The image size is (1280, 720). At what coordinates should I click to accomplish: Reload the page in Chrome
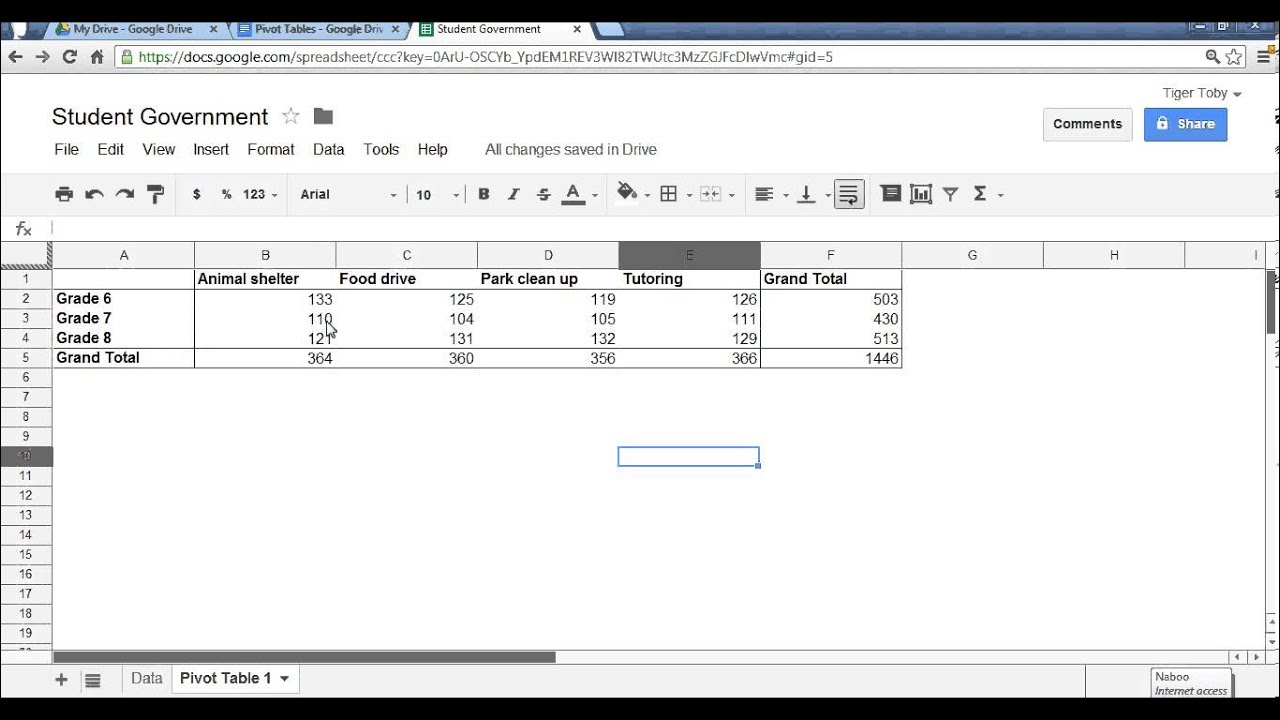point(70,57)
